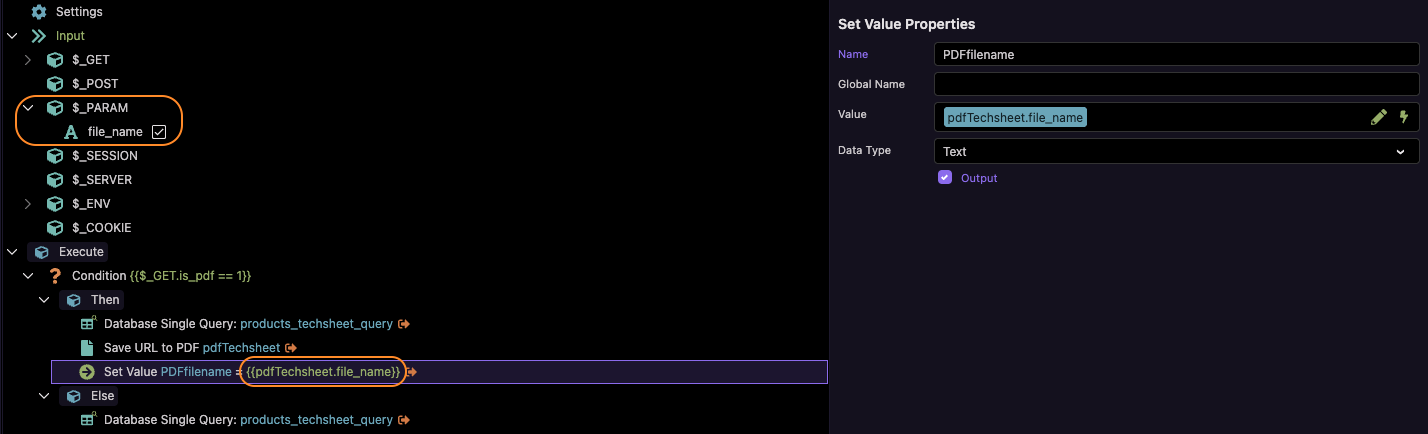Click the first Database Single Query table icon
The image size is (1428, 434).
click(x=87, y=324)
